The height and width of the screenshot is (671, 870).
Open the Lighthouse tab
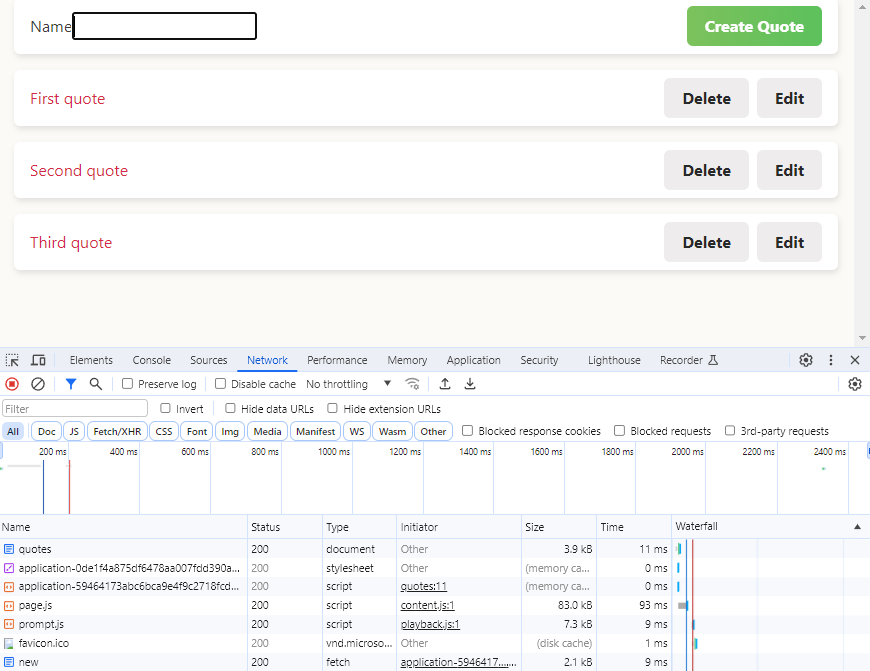coord(614,360)
